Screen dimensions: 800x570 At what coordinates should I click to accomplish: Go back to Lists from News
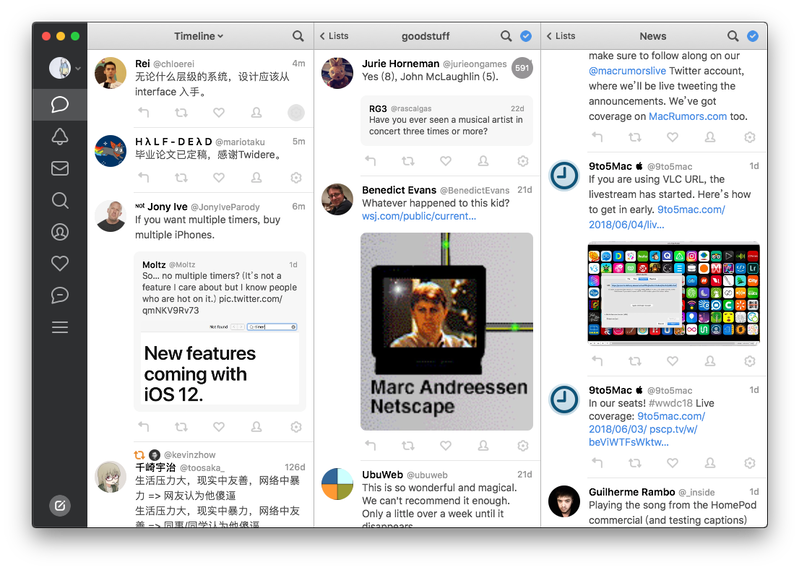561,36
